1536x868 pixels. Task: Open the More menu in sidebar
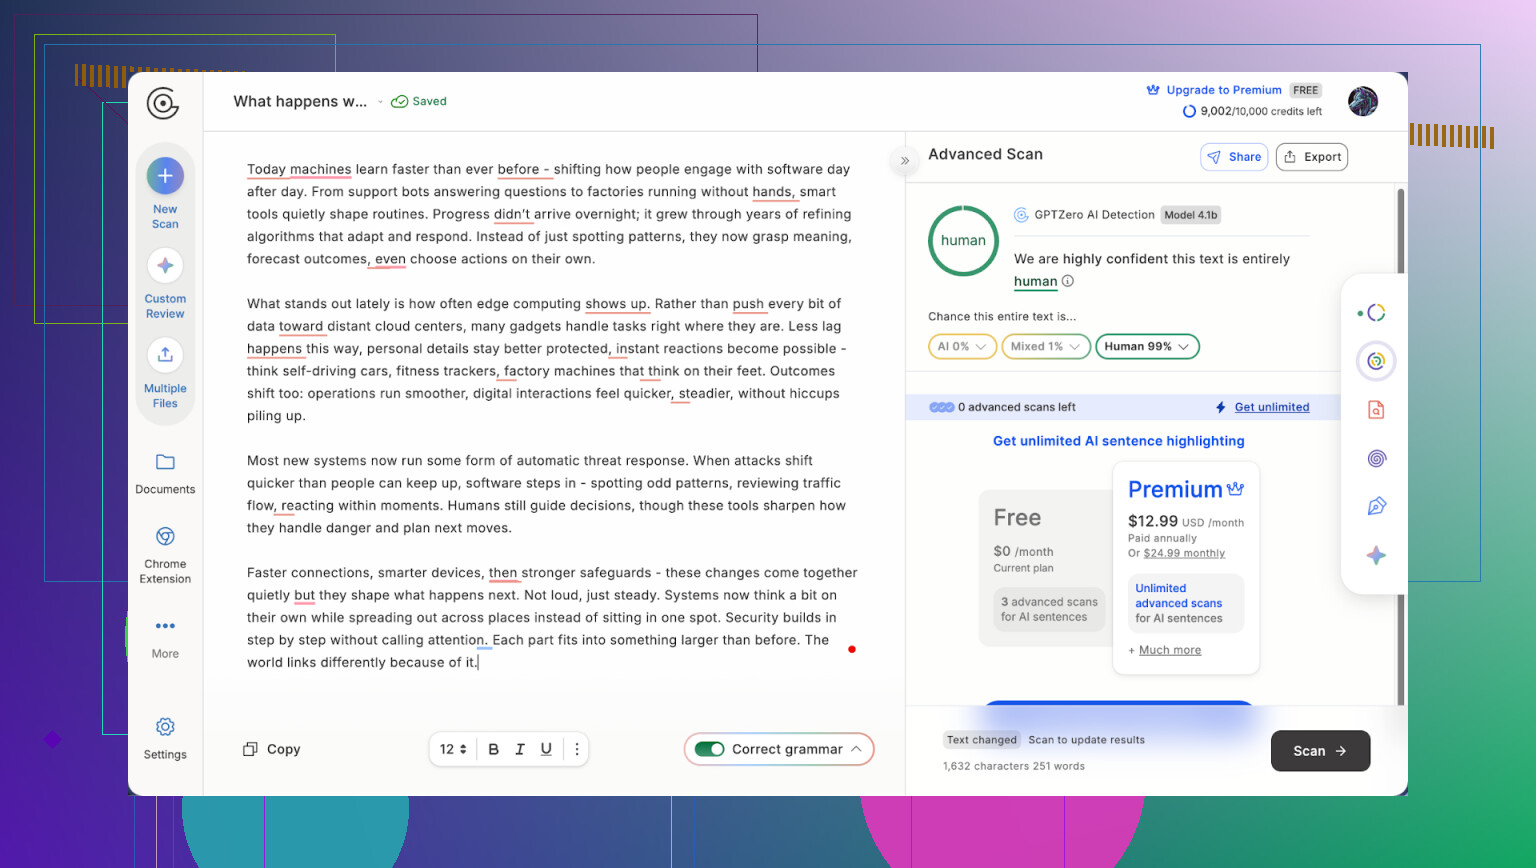click(x=165, y=626)
